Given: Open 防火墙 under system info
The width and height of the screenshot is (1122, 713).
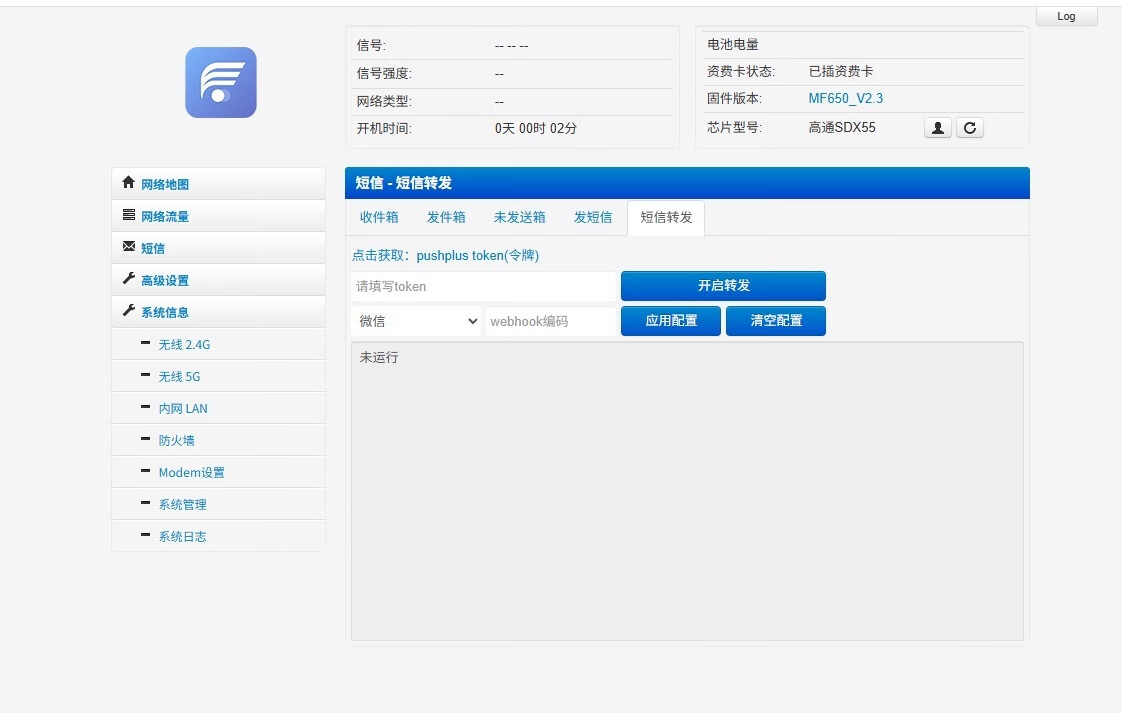Looking at the screenshot, I should click(176, 440).
